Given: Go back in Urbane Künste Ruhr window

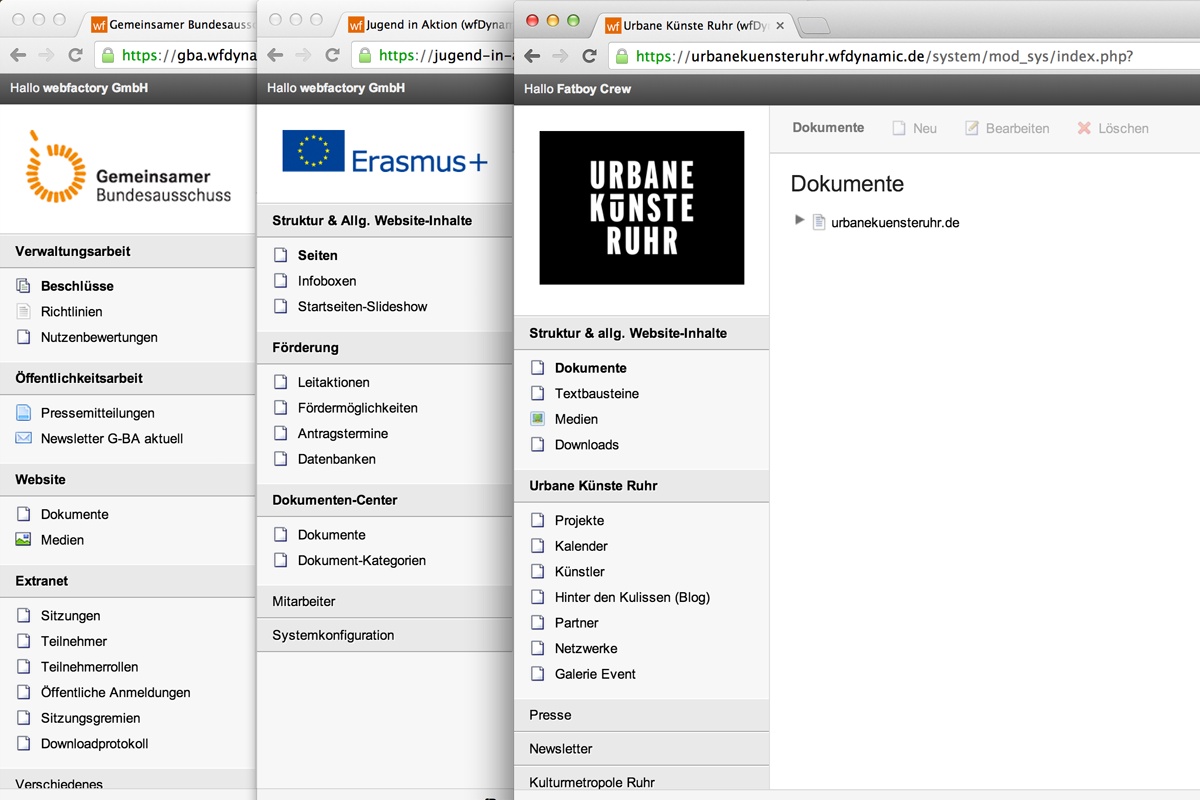Looking at the screenshot, I should (x=532, y=56).
